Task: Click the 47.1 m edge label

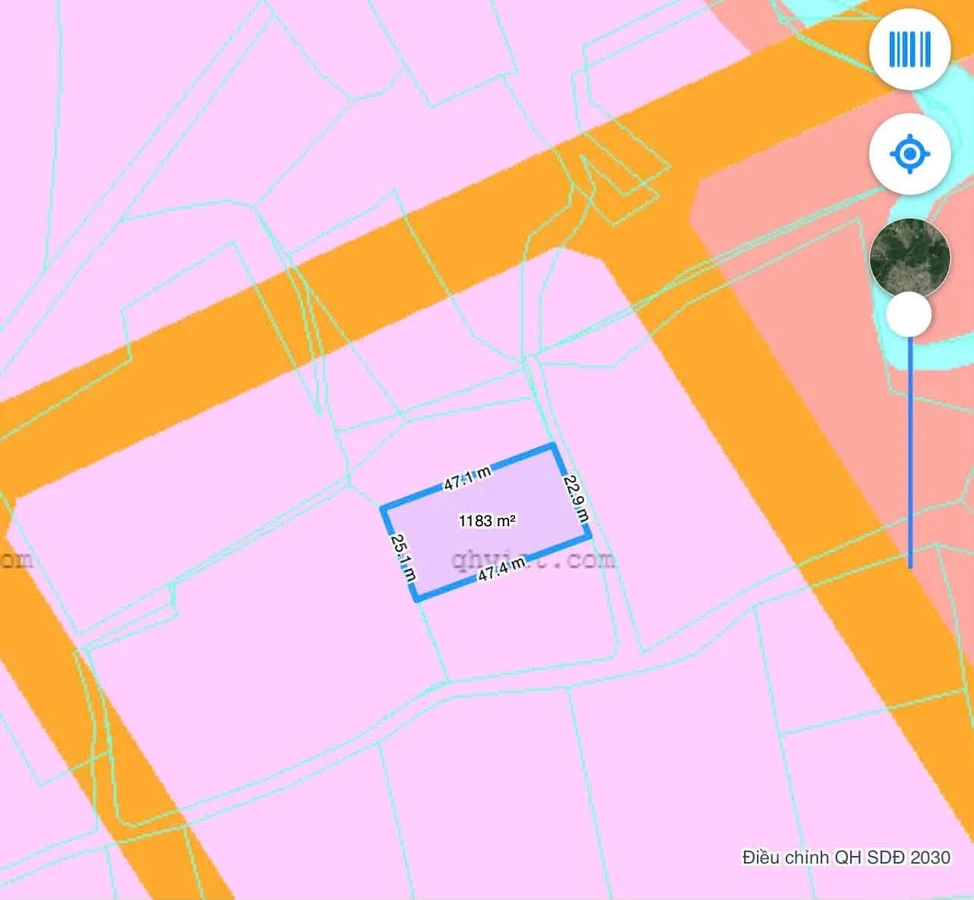Action: (x=467, y=478)
